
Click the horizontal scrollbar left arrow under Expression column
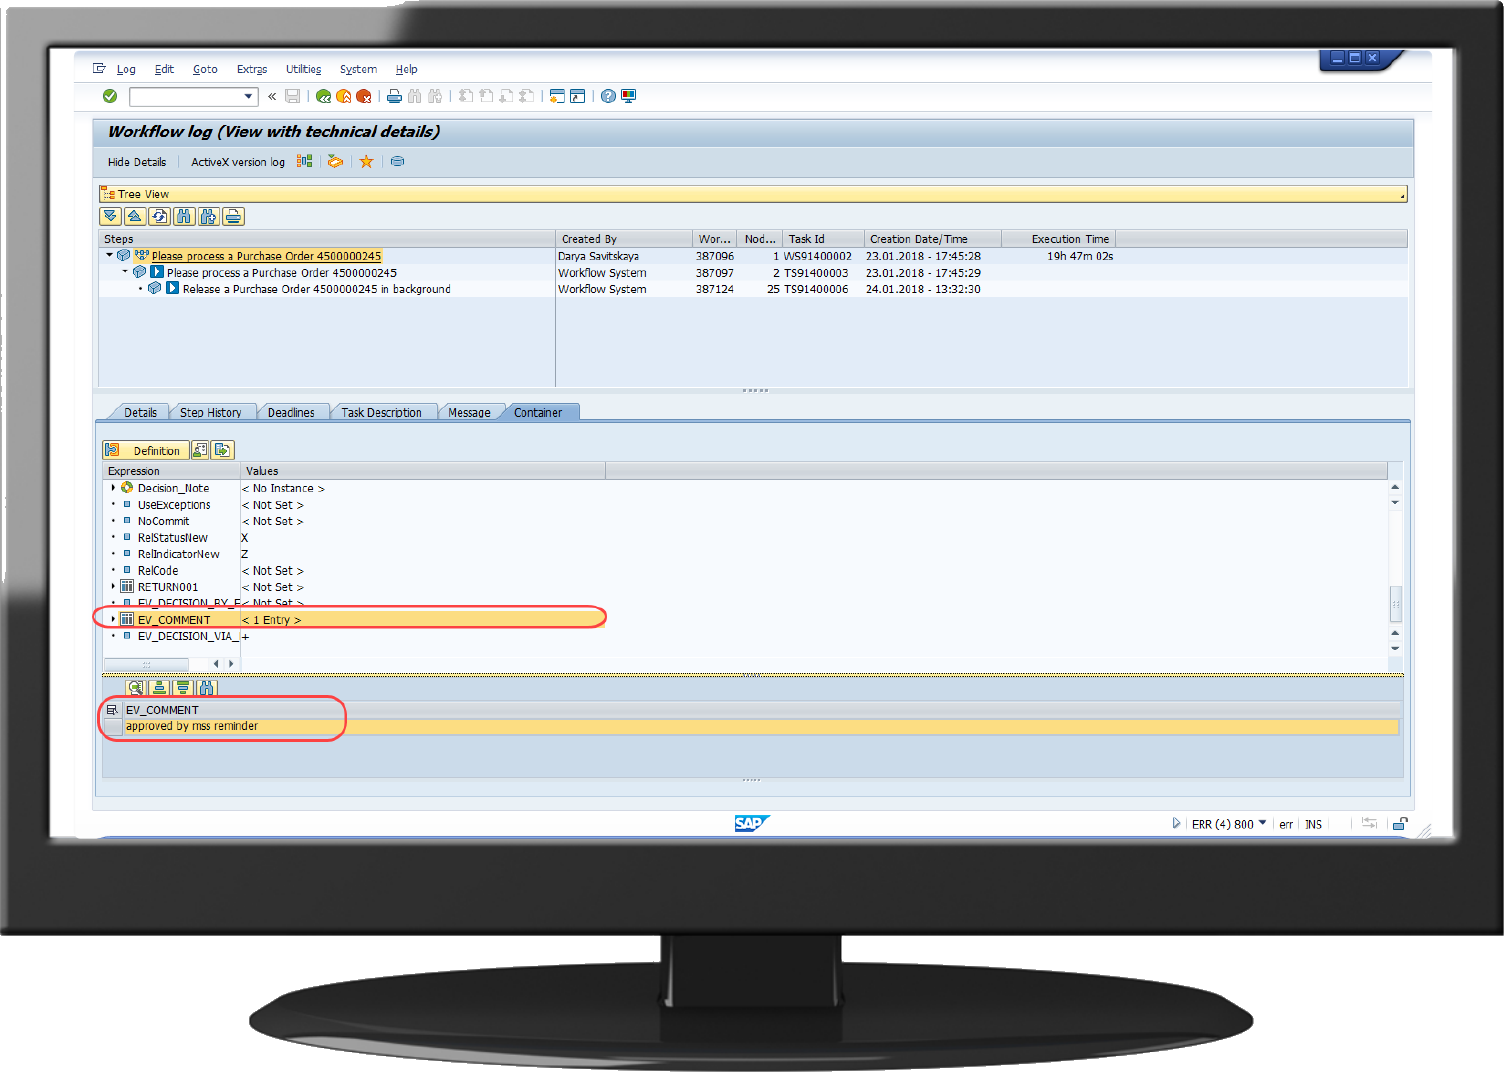click(216, 663)
